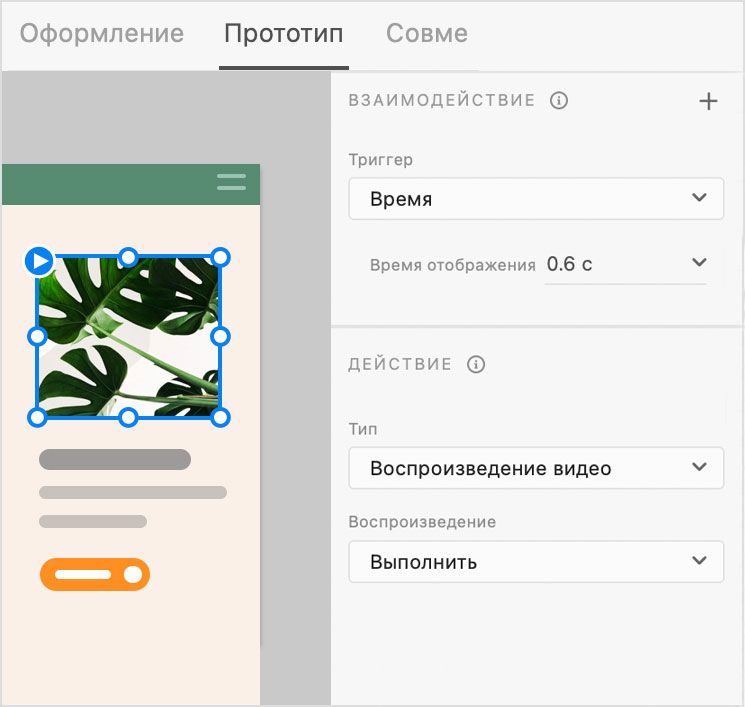Open Тип dropdown showing Воспроизведение видео
The width and height of the screenshot is (745, 707).
click(536, 468)
